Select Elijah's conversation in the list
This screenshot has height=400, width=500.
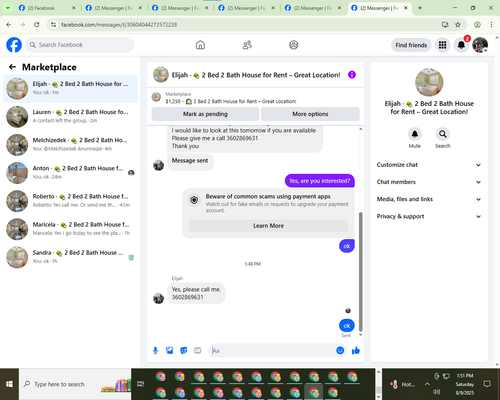coord(70,88)
